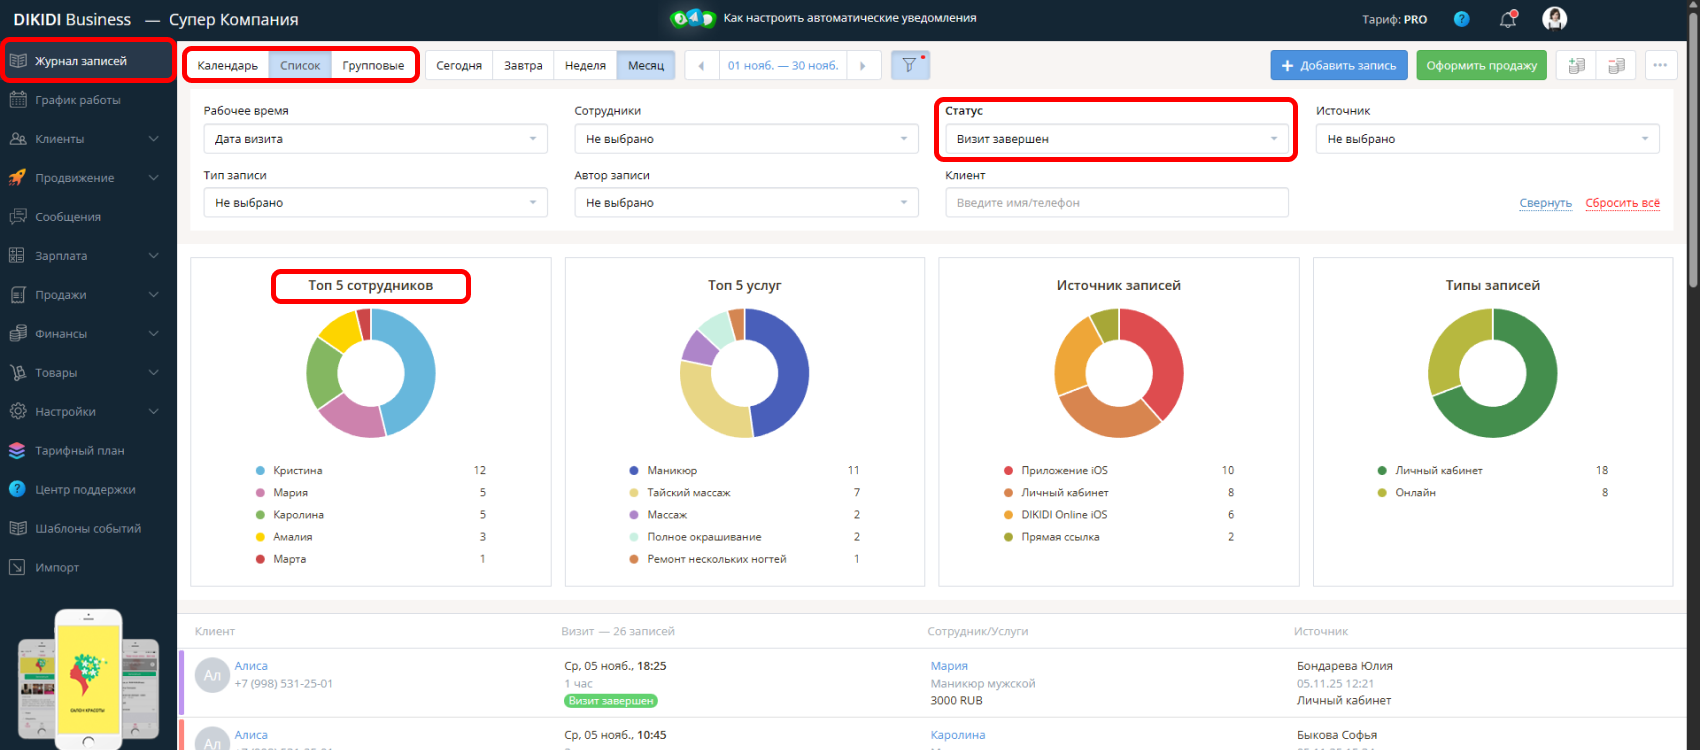1700x750 pixels.
Task: Select the Групповые view toggle
Action: point(373,66)
